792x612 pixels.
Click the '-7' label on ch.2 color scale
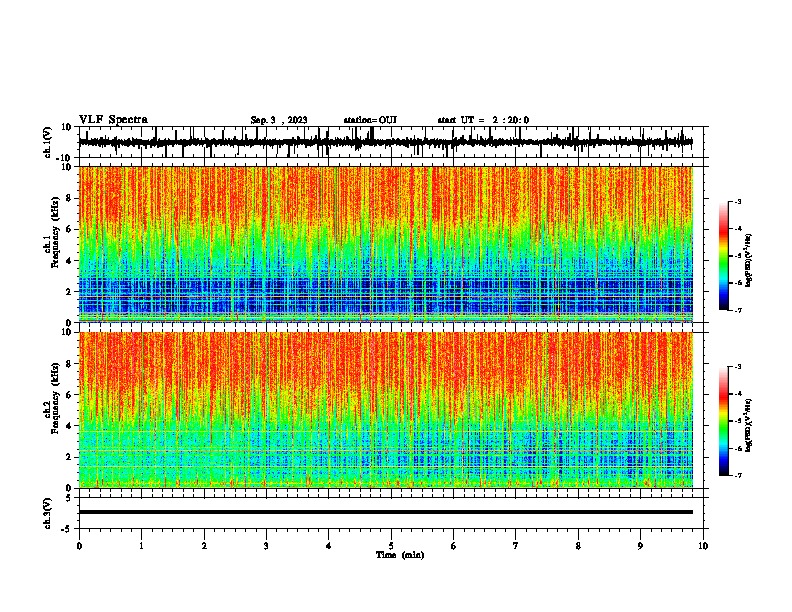tap(737, 475)
